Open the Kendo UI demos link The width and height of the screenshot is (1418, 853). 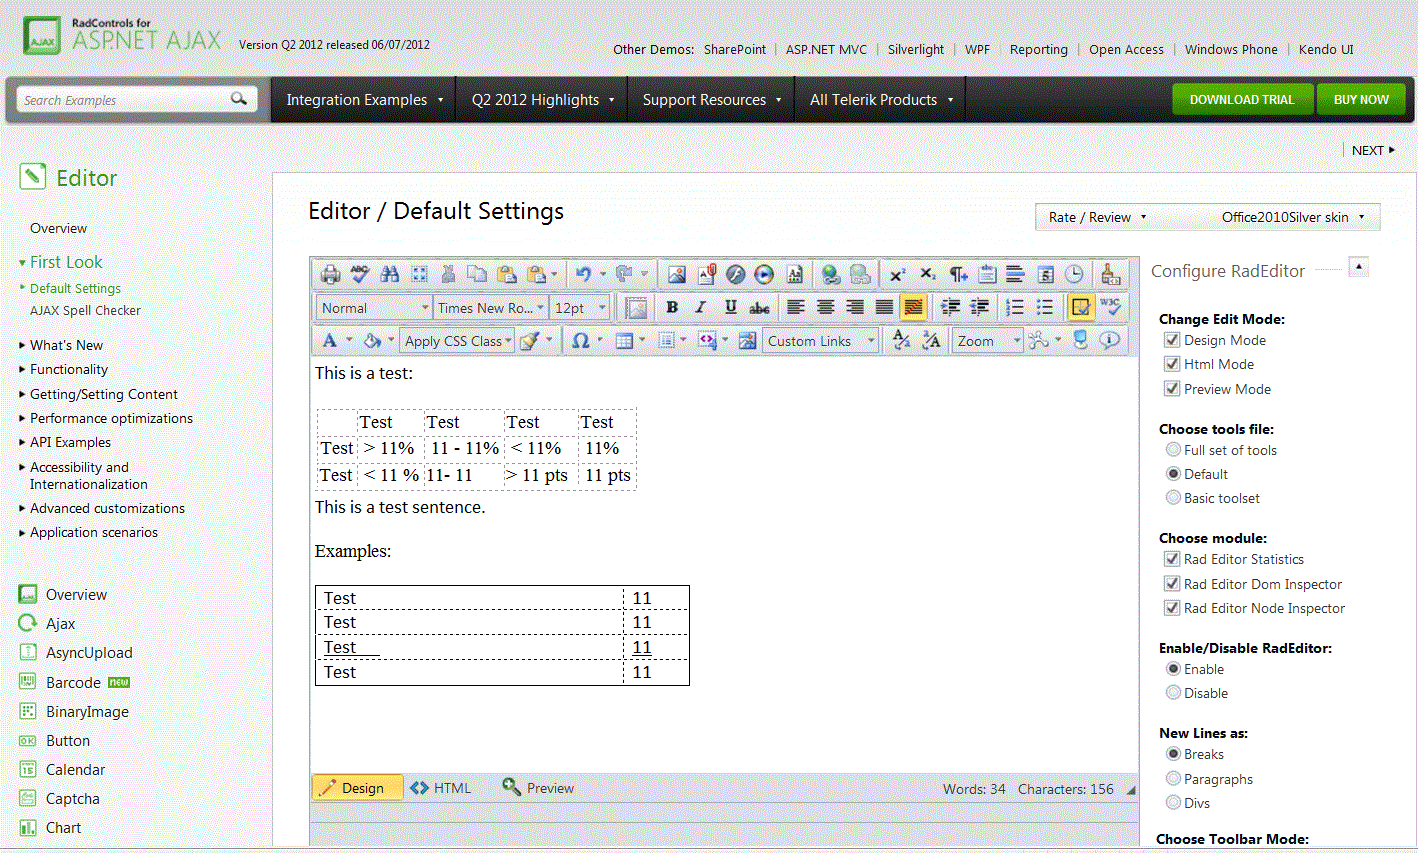1326,49
